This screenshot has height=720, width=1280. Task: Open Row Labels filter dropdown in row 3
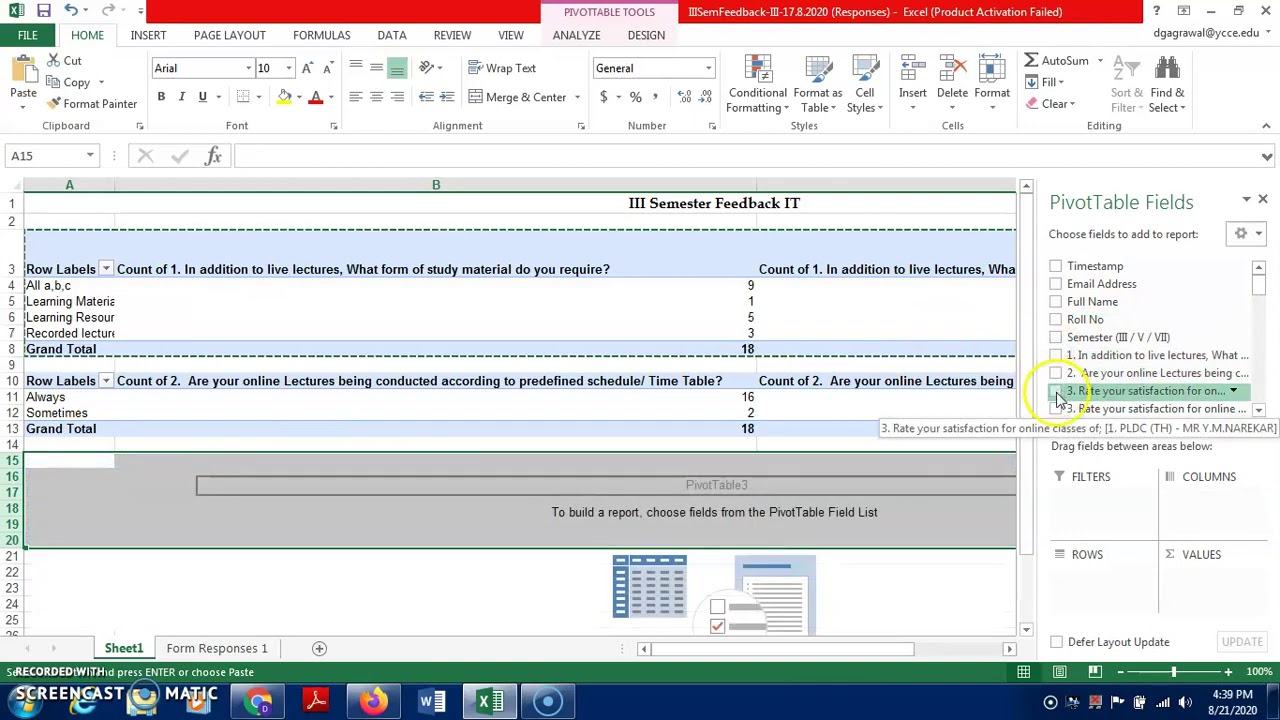coord(105,269)
